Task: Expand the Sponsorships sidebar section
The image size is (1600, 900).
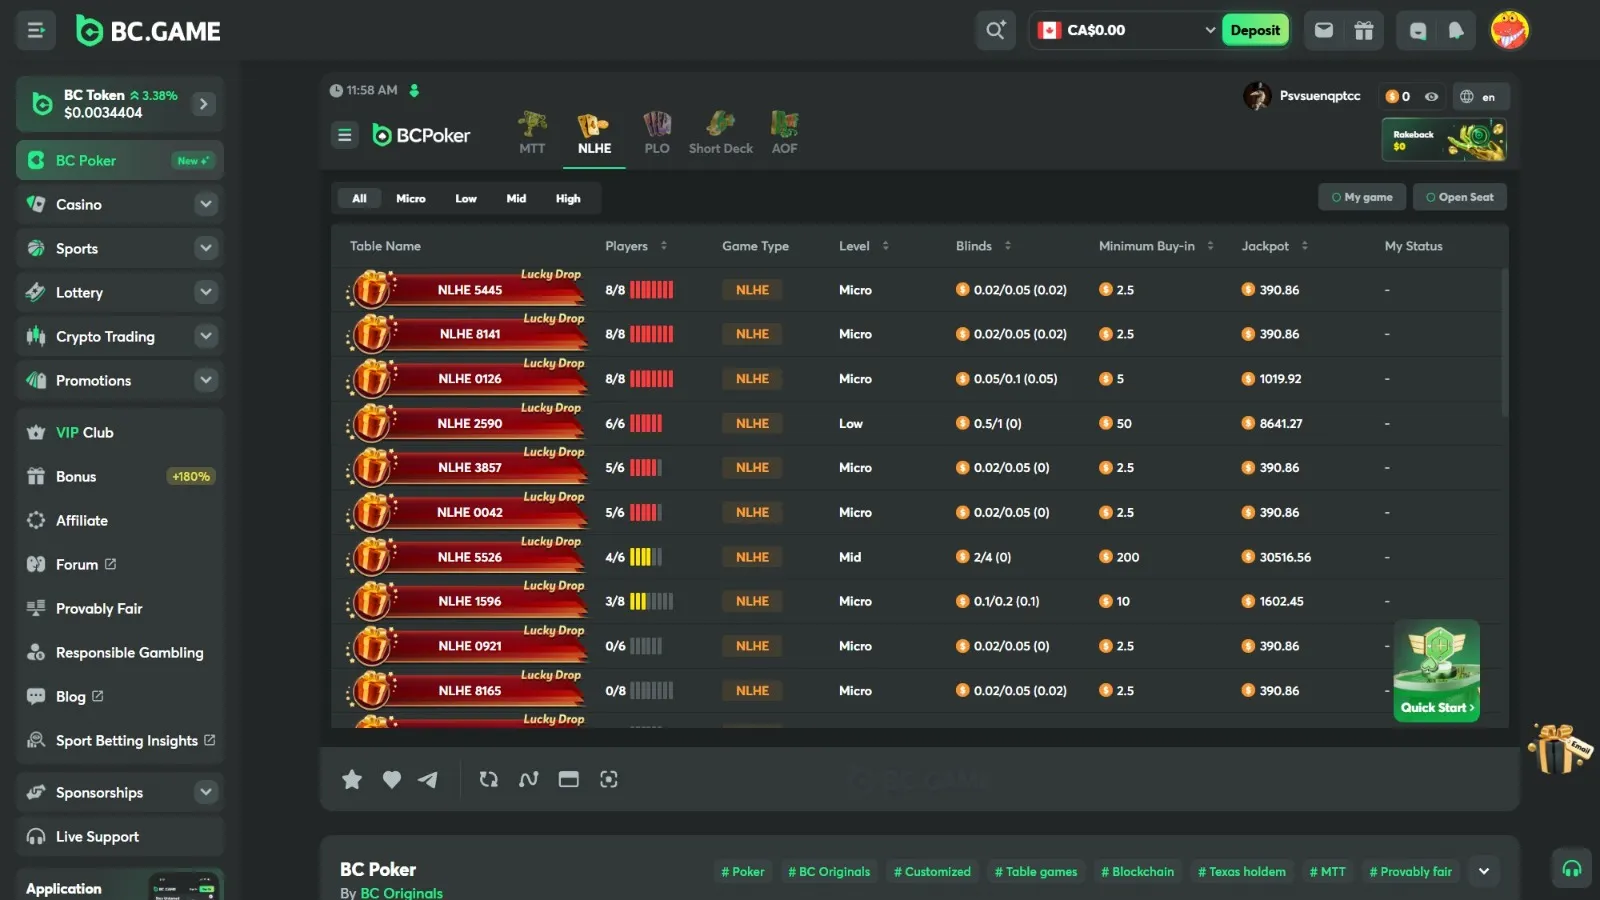Action: coord(205,792)
